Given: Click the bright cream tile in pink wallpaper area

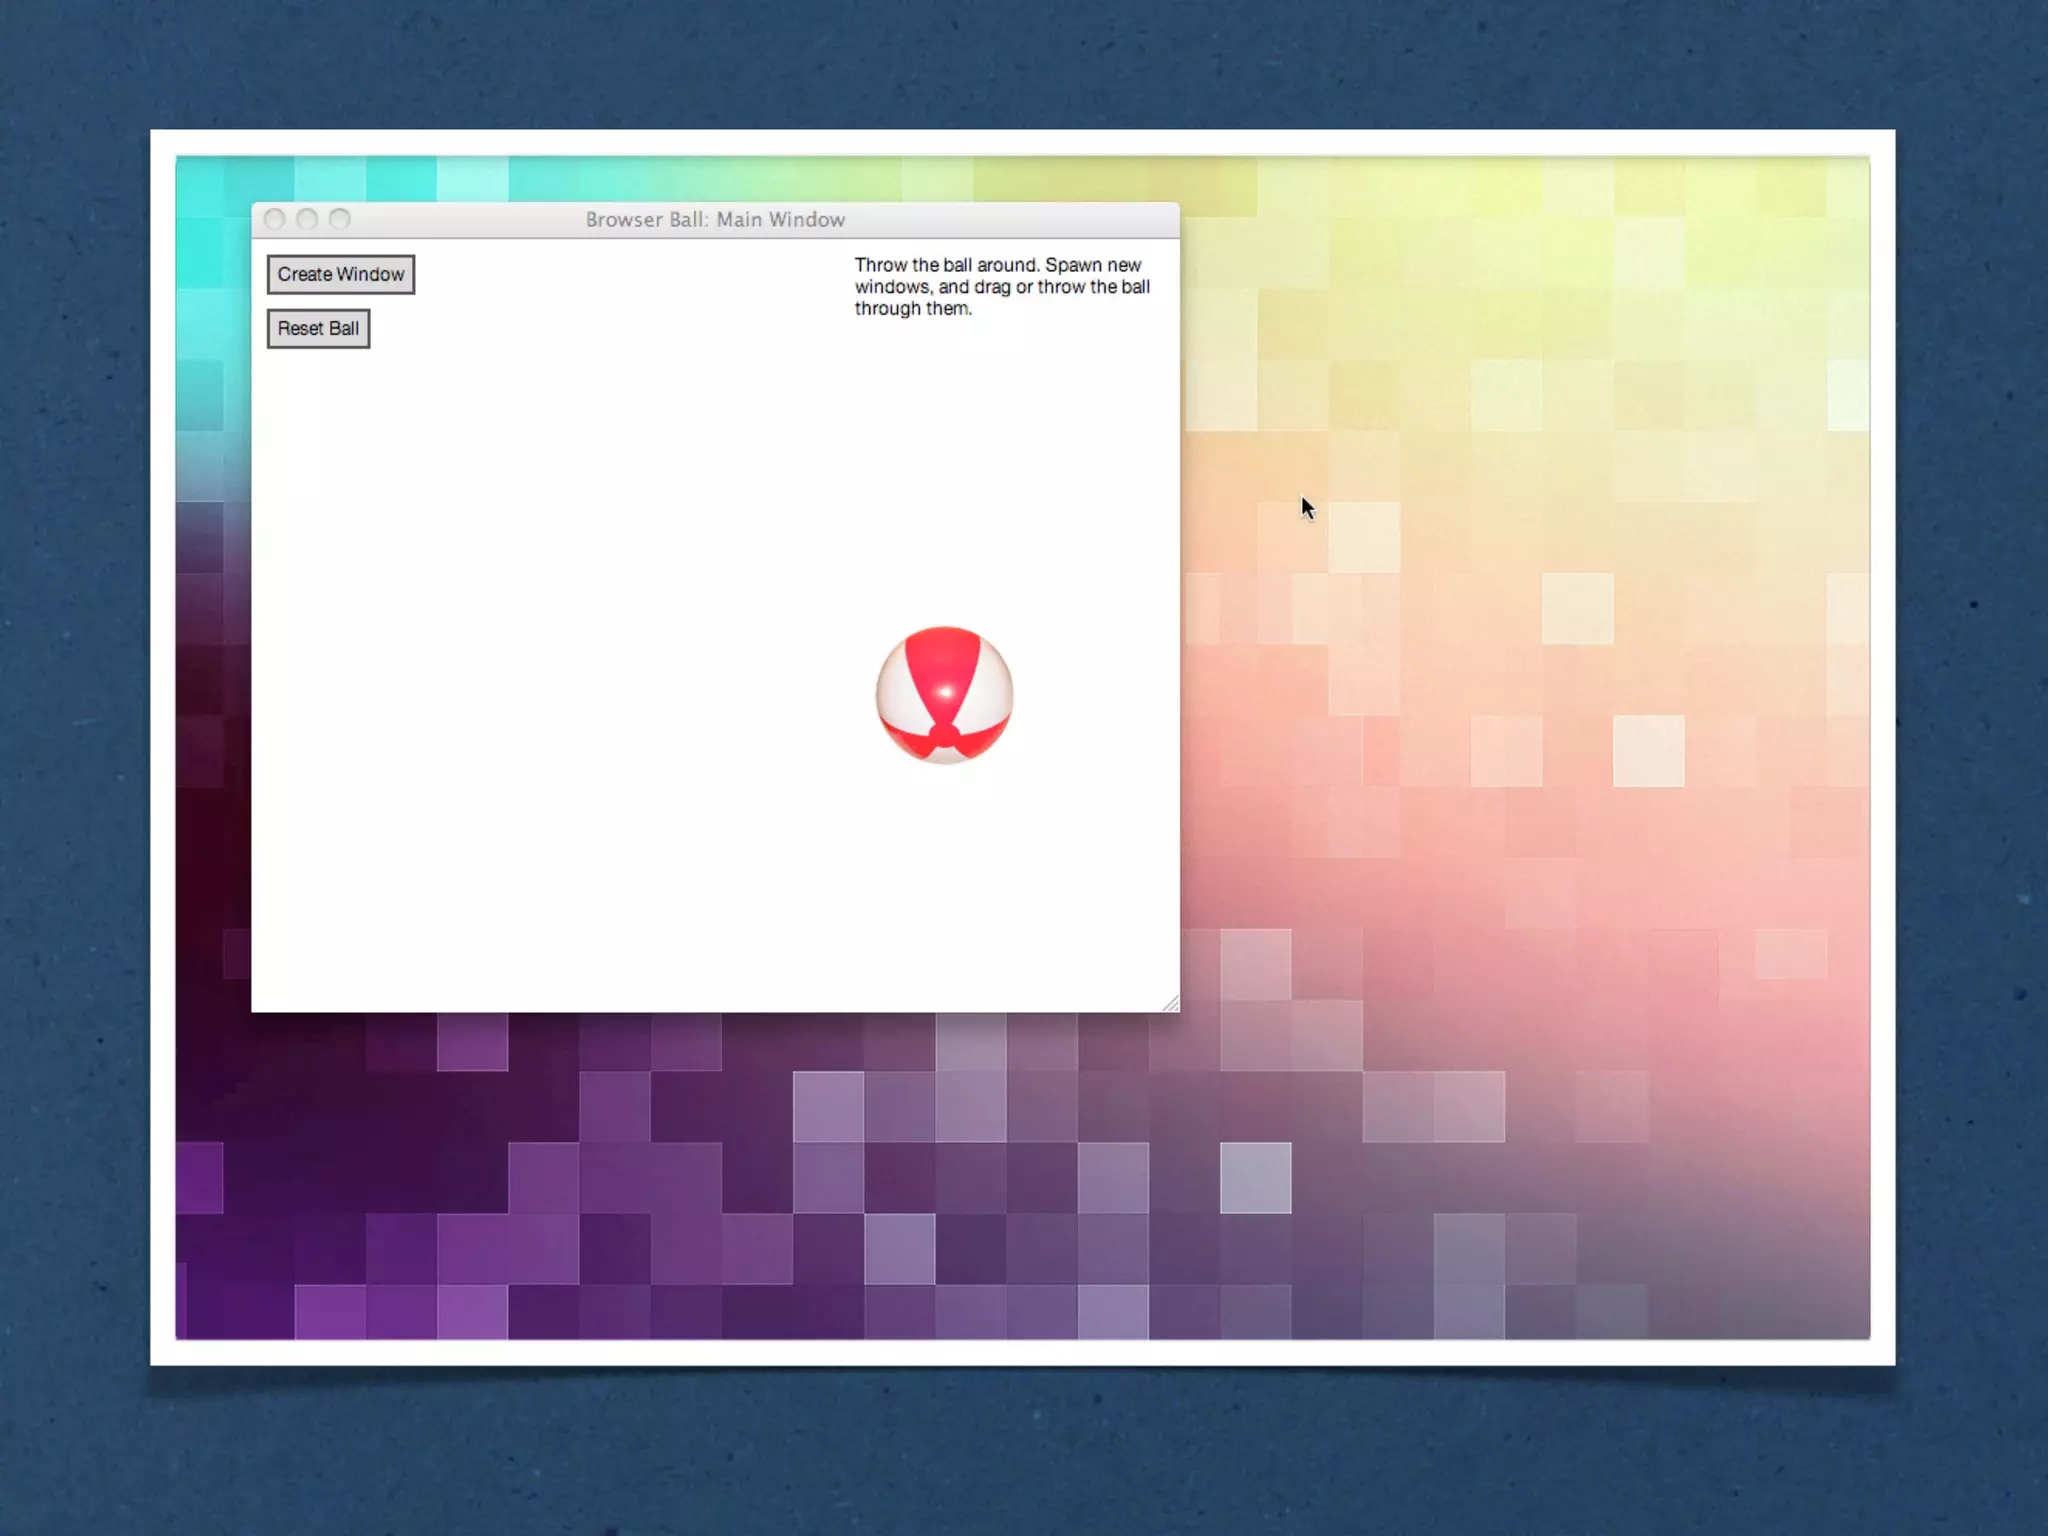Looking at the screenshot, I should coord(1648,750).
